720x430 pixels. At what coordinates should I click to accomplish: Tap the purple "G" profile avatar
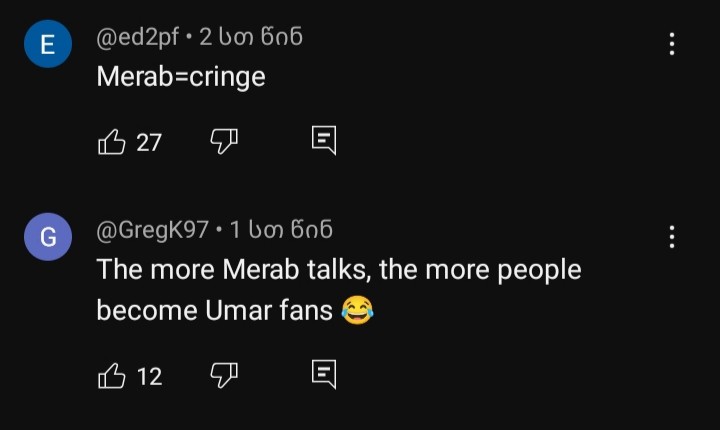pos(48,240)
